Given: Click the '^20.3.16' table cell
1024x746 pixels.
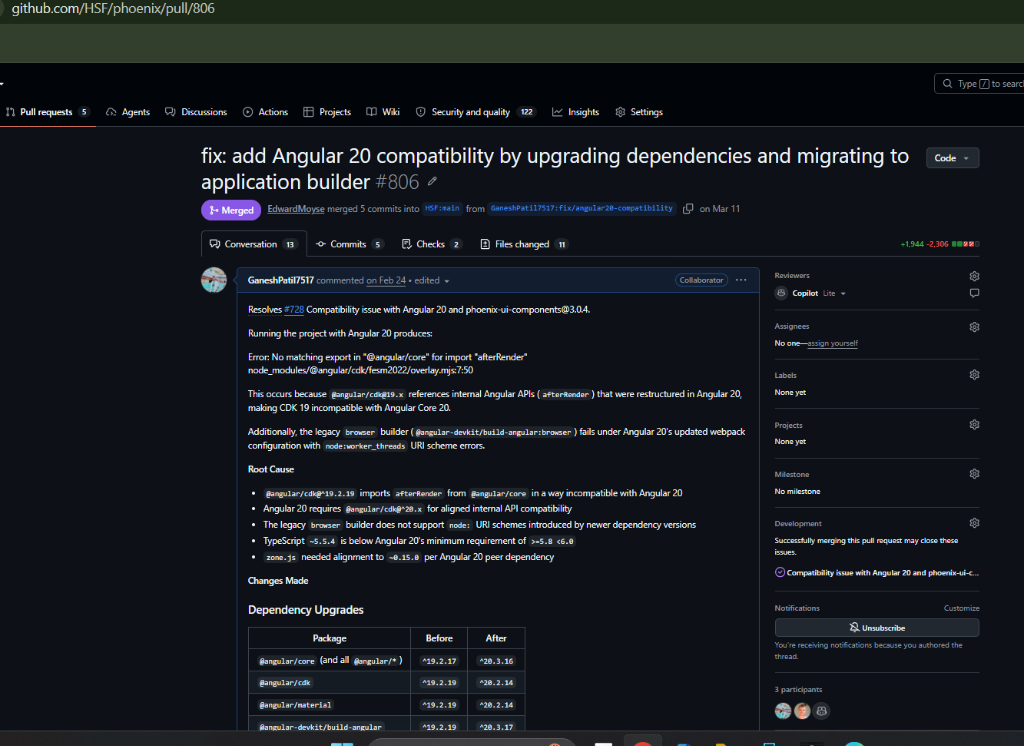Looking at the screenshot, I should tap(496, 661).
